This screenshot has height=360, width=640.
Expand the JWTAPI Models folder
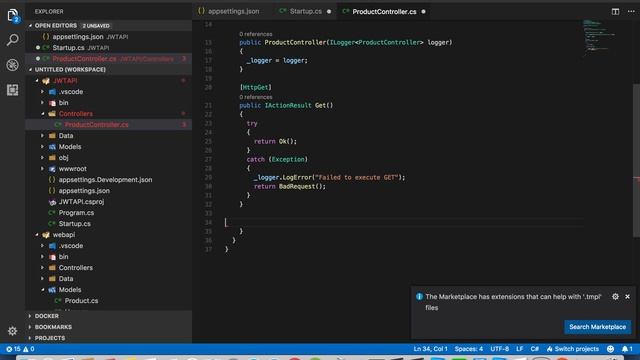click(x=42, y=147)
